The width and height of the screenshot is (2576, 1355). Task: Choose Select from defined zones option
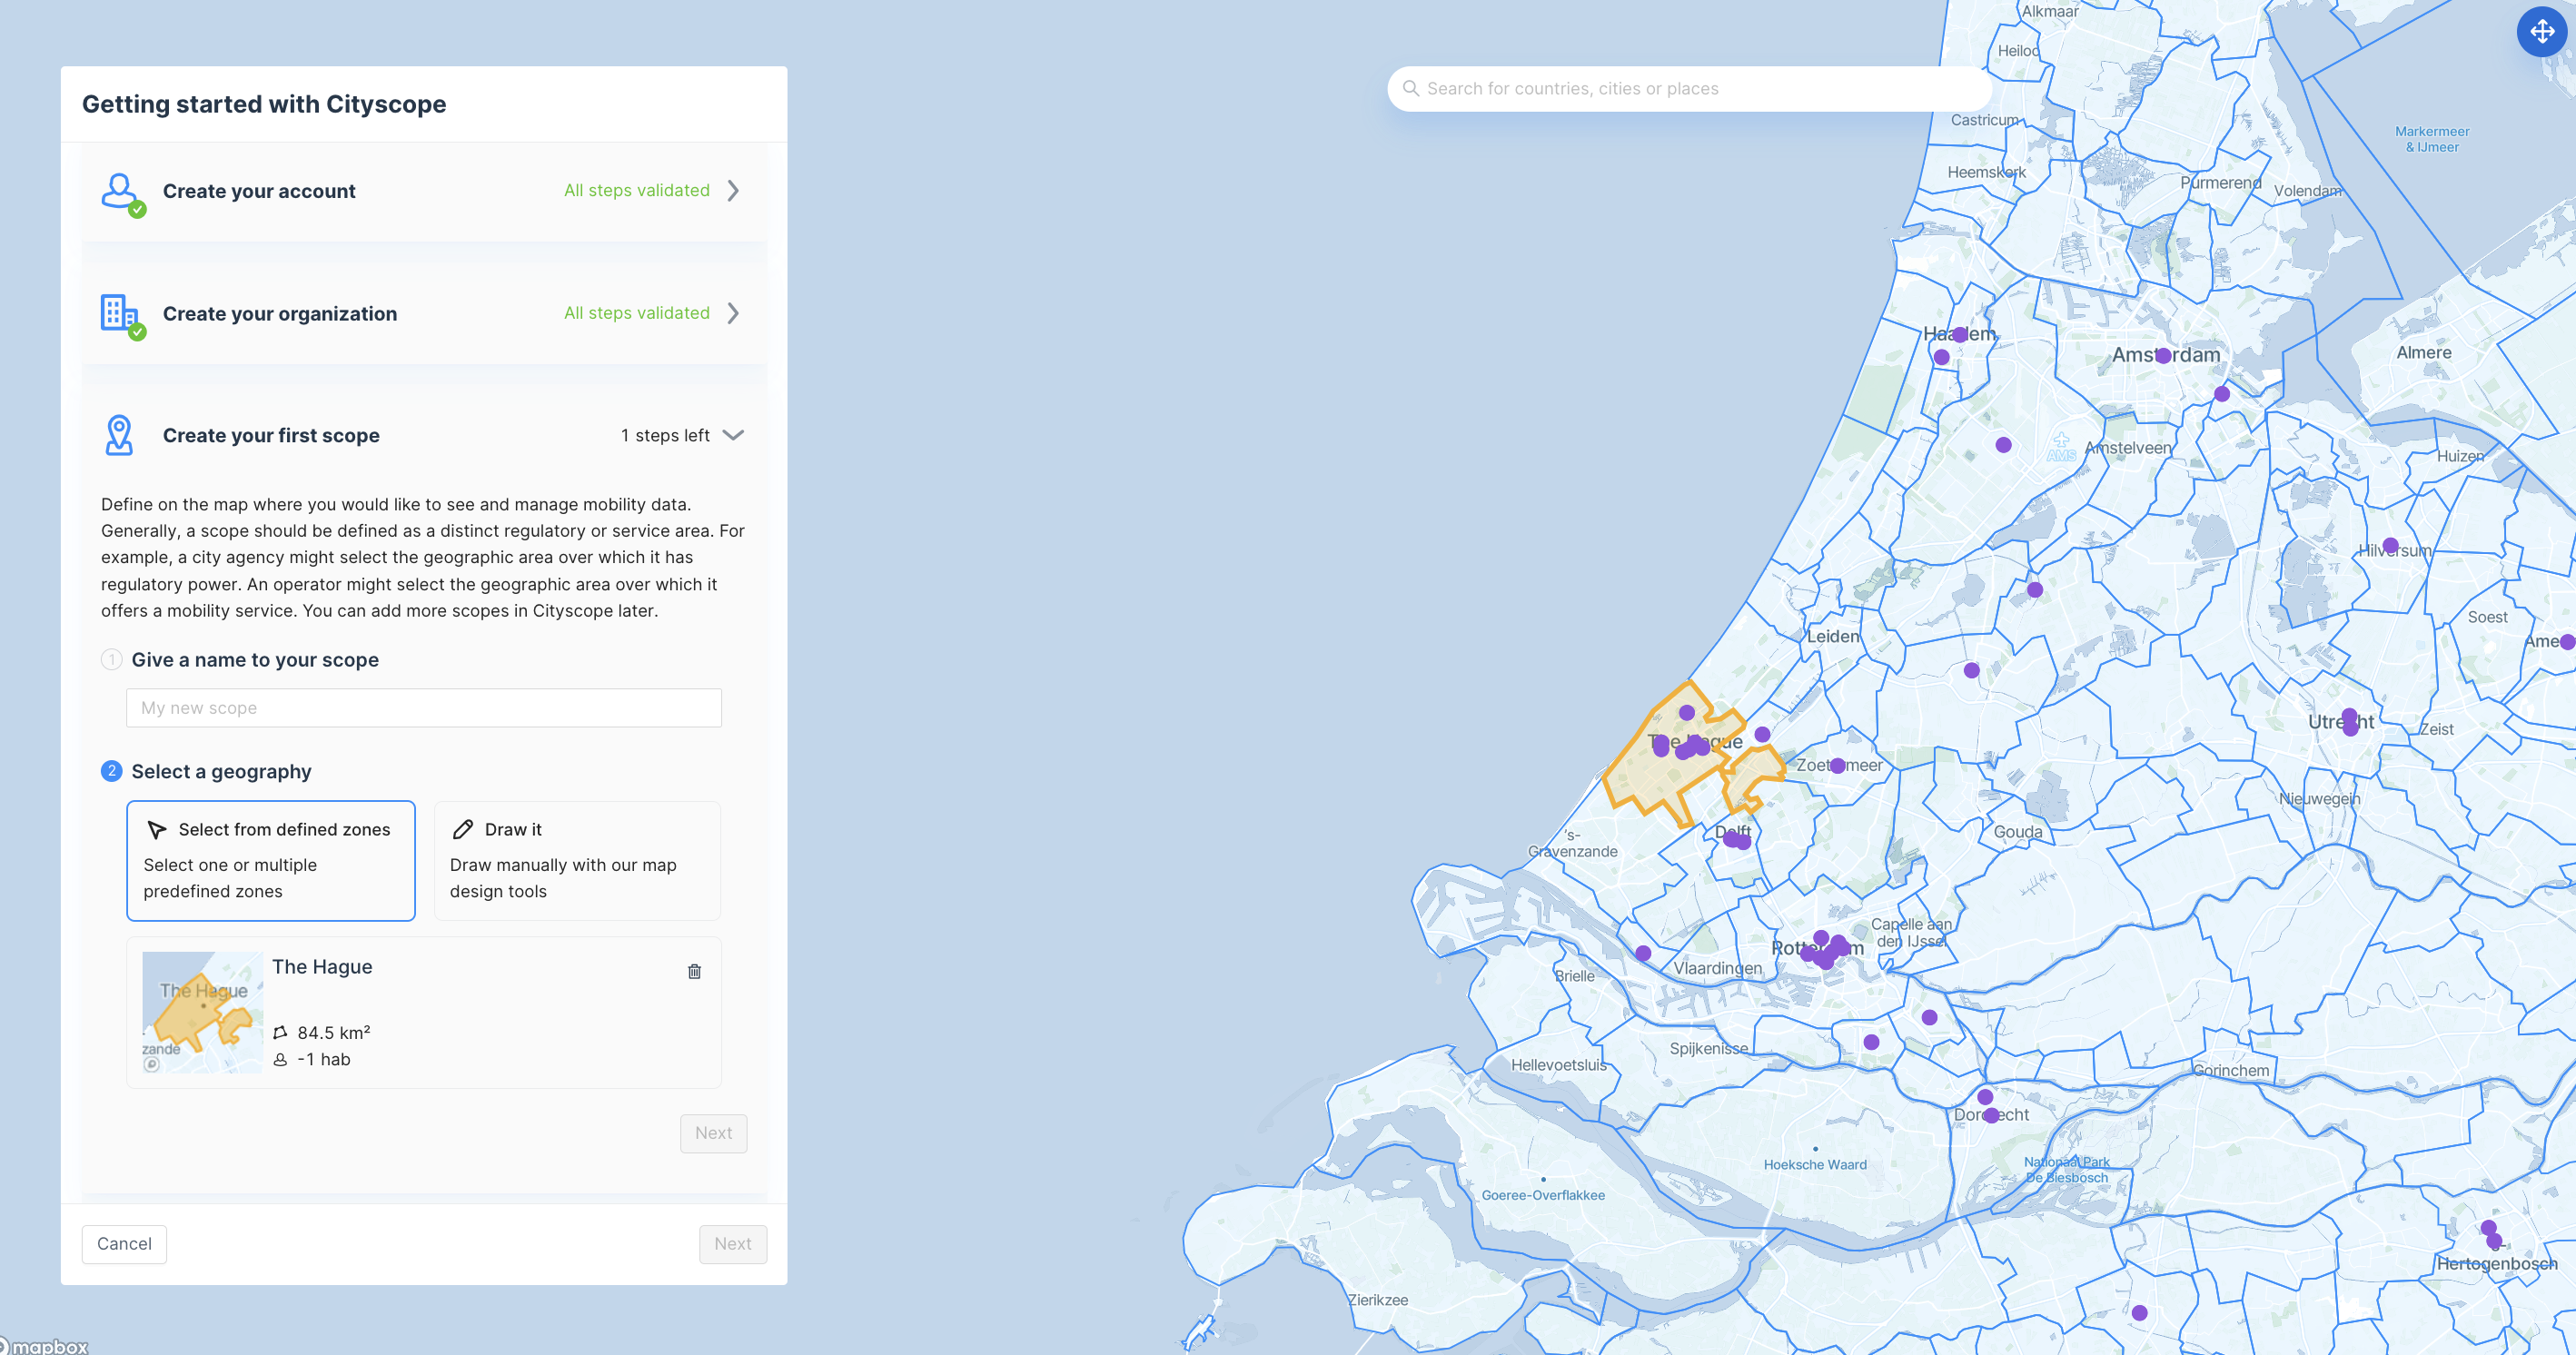[x=271, y=860]
